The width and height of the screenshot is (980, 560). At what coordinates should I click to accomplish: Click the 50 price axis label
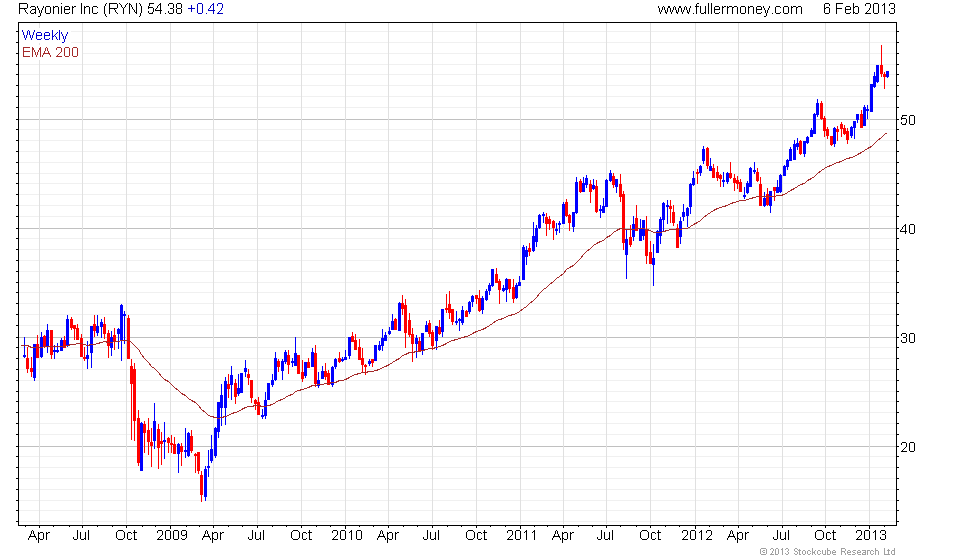pos(908,120)
